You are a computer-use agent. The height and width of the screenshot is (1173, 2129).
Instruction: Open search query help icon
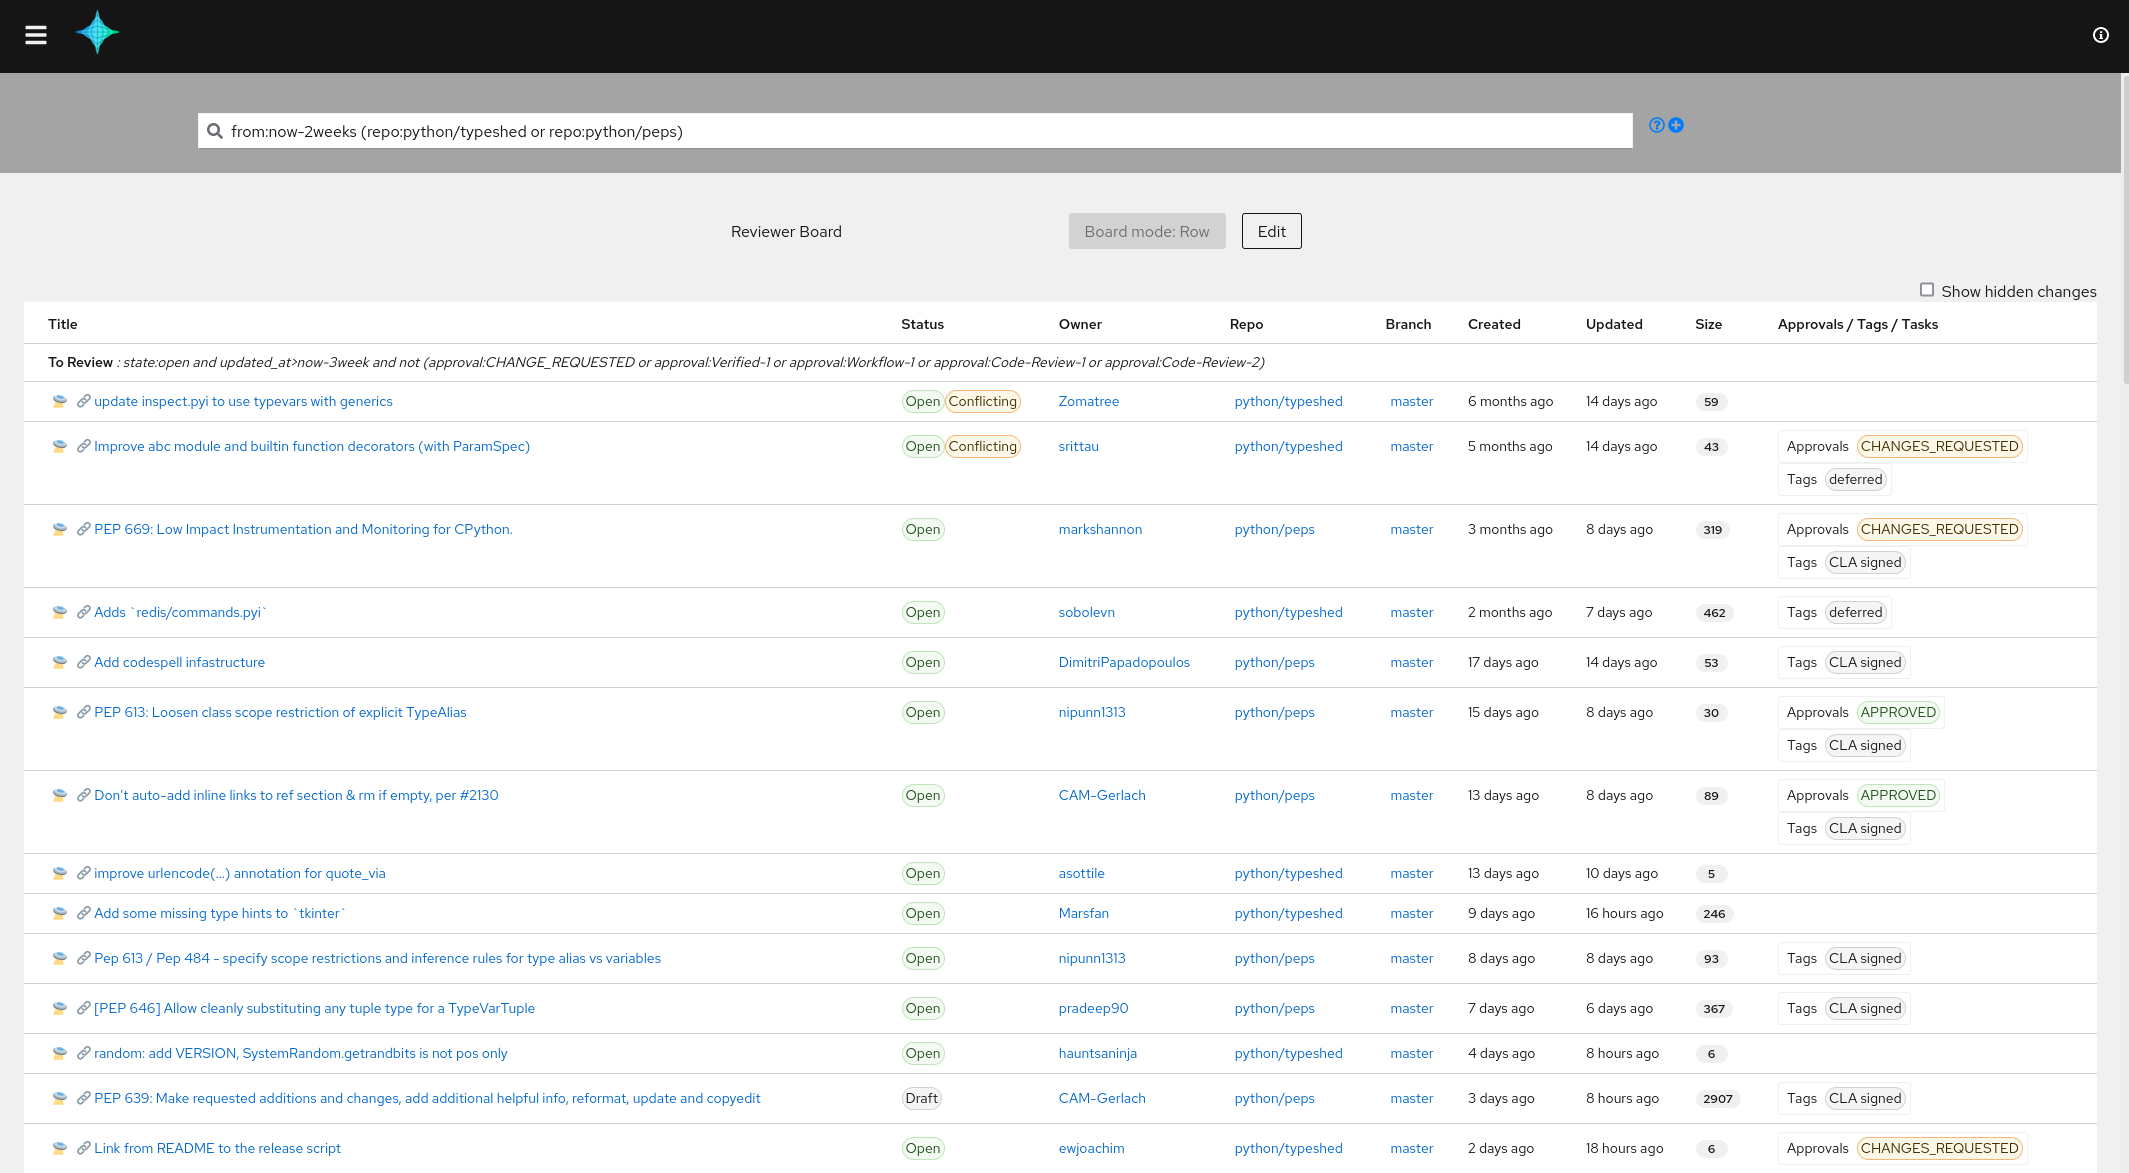[x=1657, y=125]
